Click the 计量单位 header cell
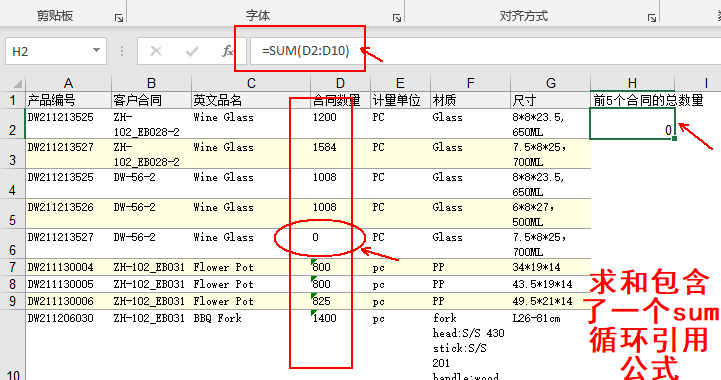 (401, 100)
